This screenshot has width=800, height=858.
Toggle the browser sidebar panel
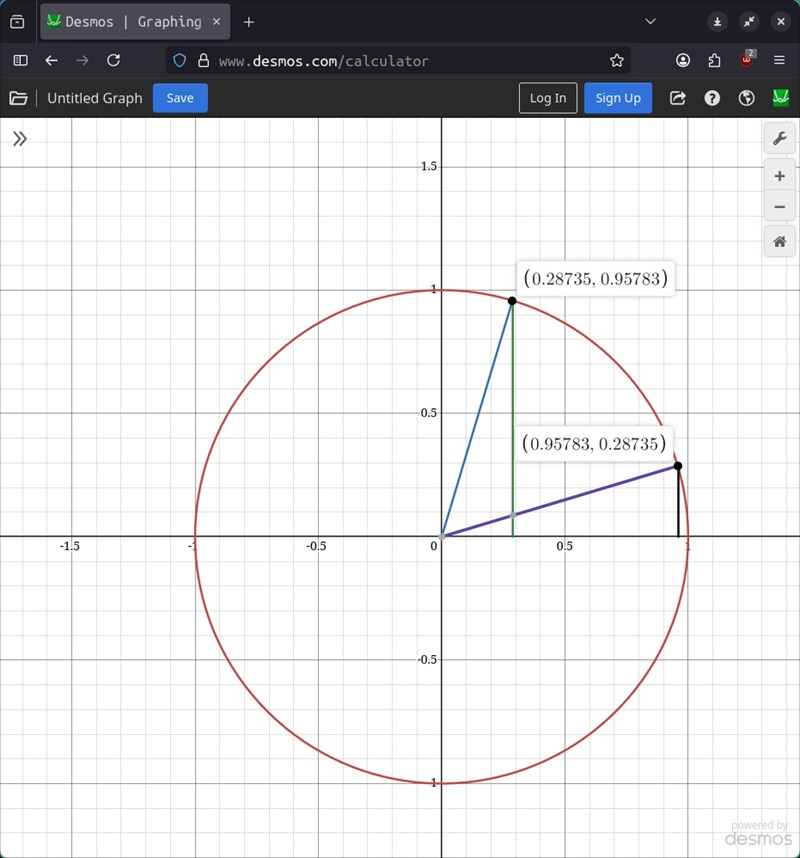pos(20,60)
